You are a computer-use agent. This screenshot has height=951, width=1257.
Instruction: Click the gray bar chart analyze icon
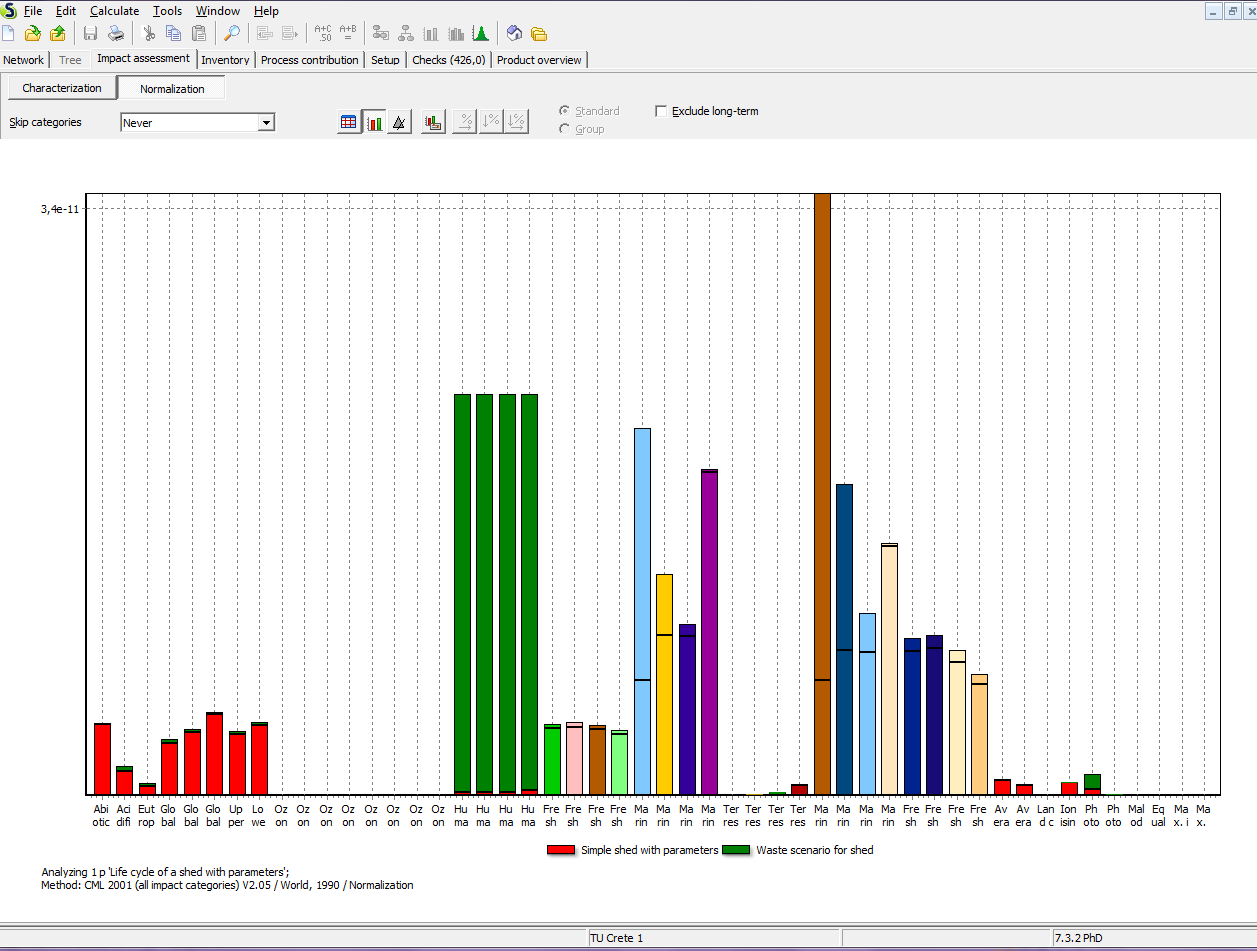(x=431, y=33)
